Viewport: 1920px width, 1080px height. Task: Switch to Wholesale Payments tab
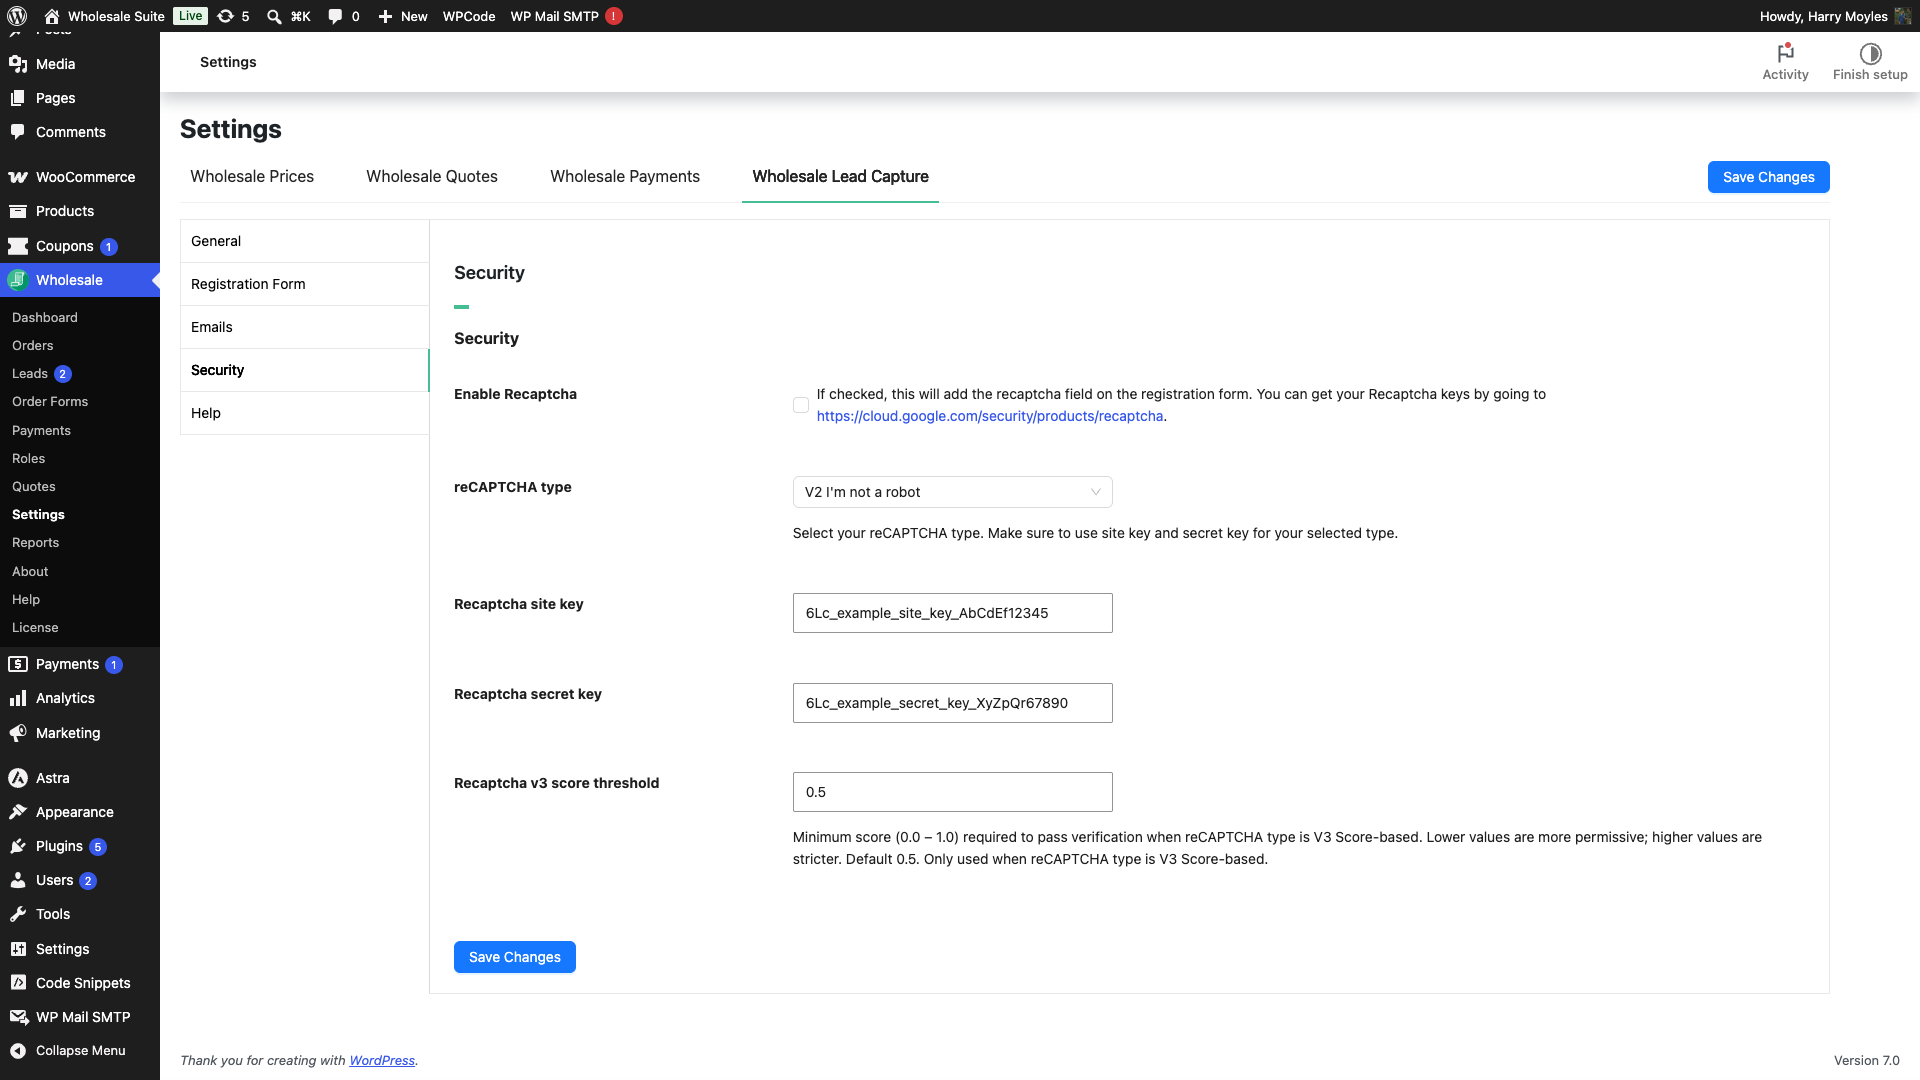[x=625, y=176]
